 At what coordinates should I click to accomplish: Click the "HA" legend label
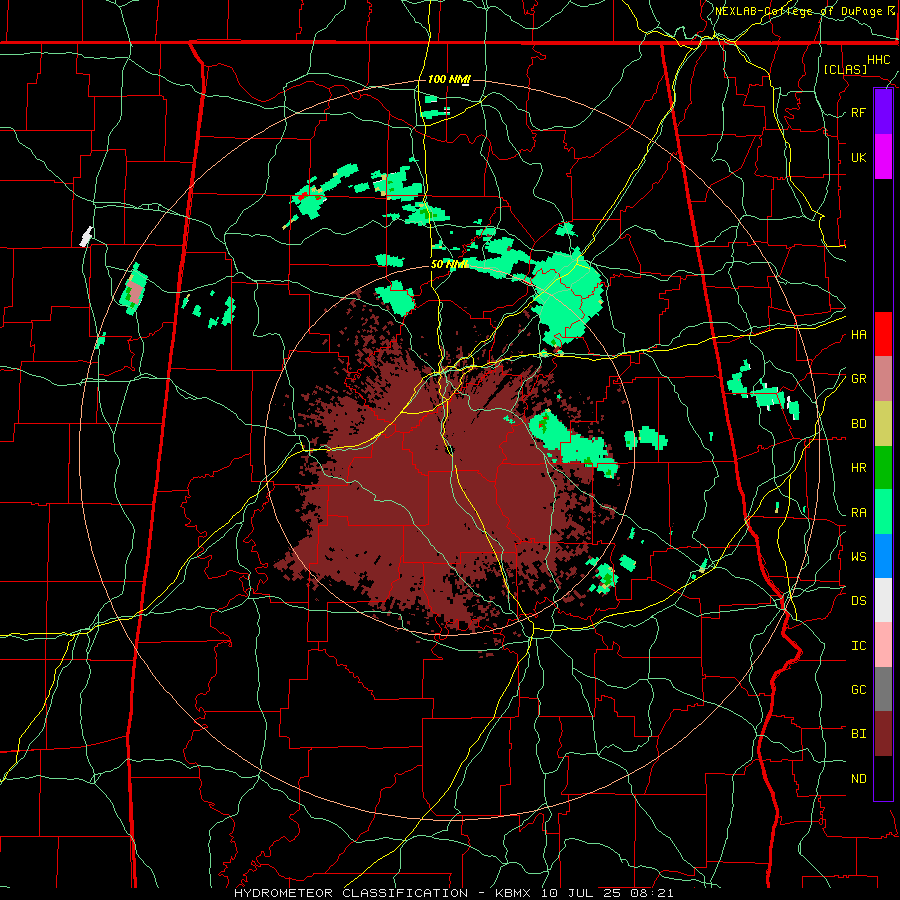pos(858,335)
